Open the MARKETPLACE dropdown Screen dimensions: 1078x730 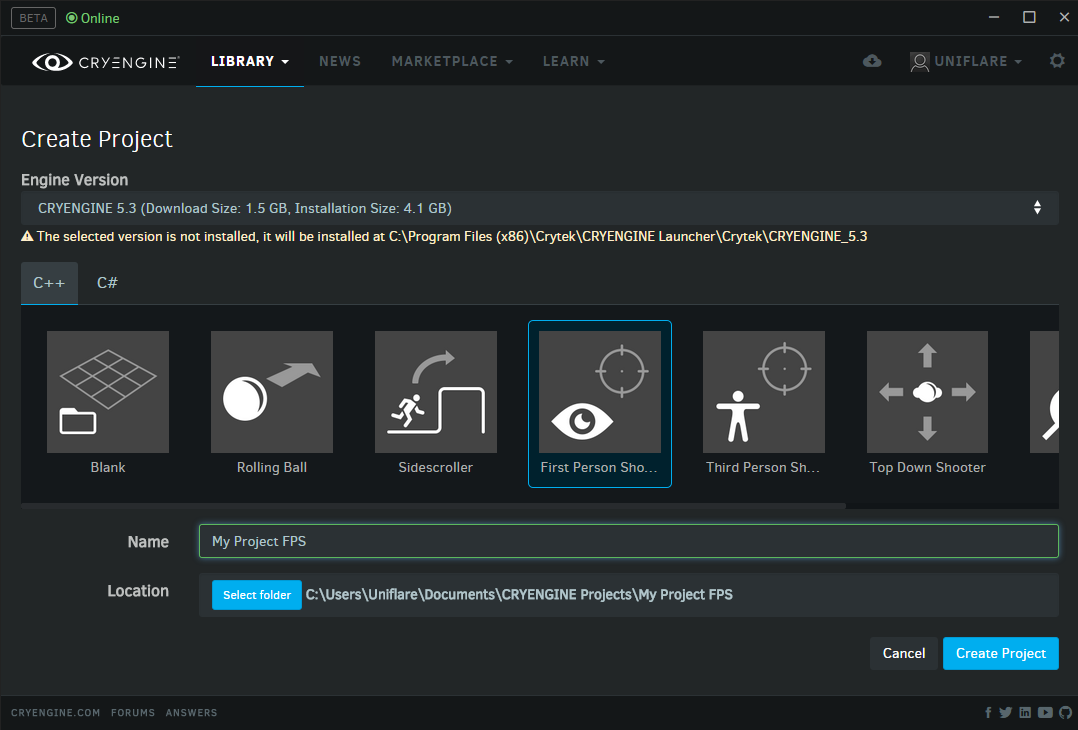452,61
